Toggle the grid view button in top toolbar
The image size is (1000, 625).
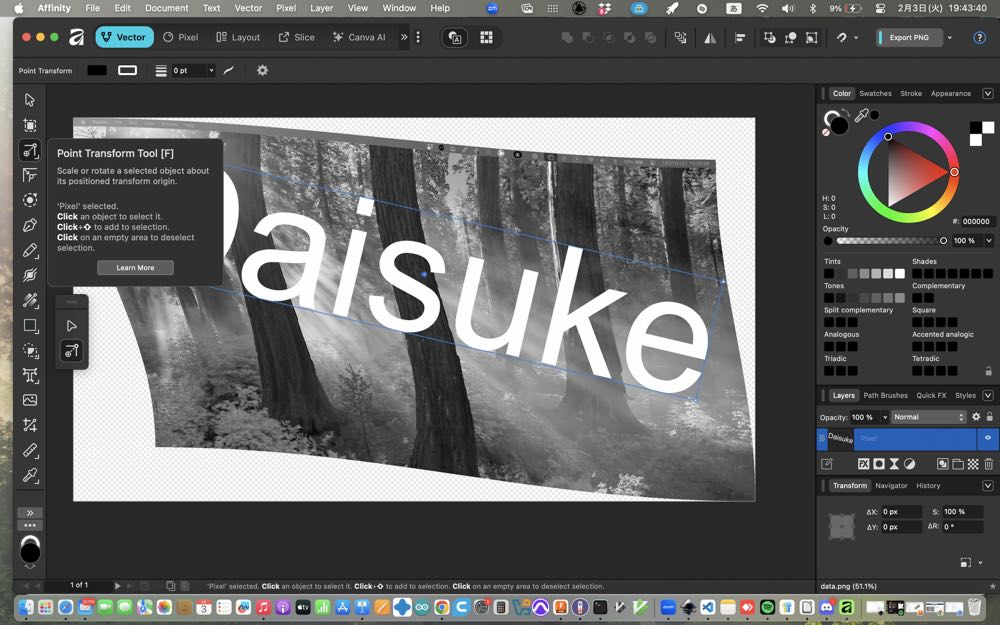point(487,38)
